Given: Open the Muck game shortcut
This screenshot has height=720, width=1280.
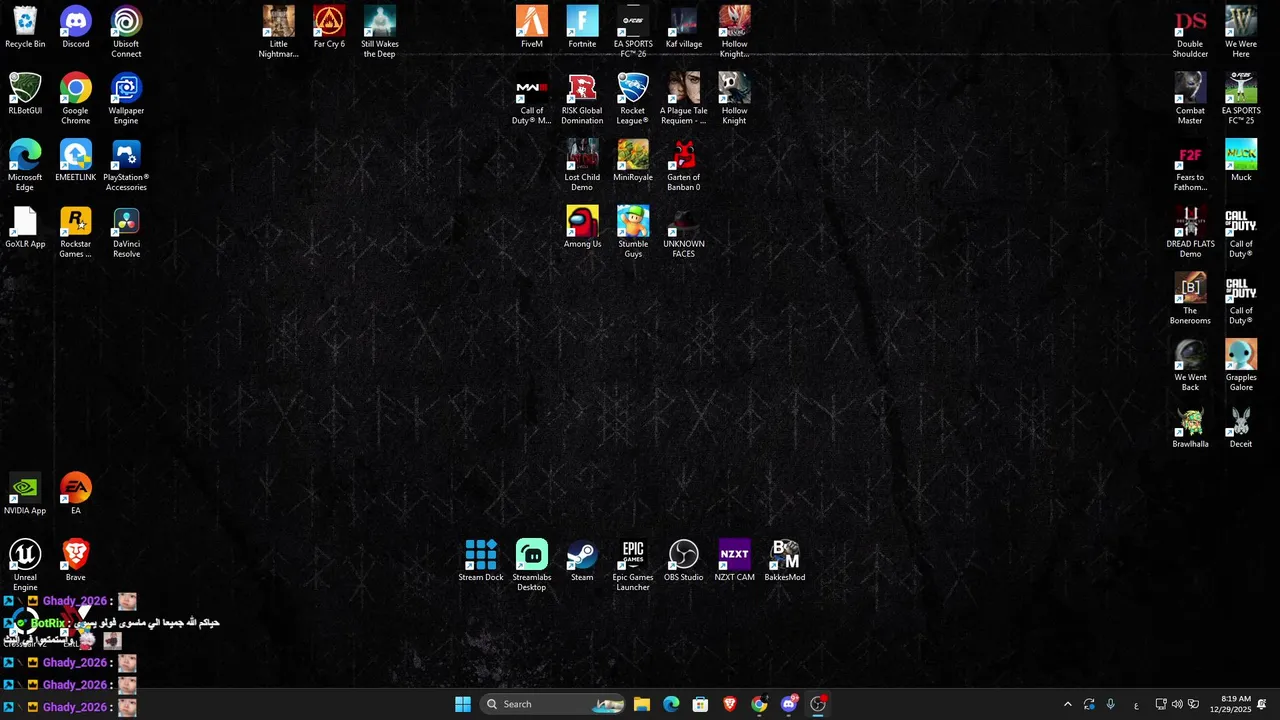Looking at the screenshot, I should pyautogui.click(x=1241, y=160).
